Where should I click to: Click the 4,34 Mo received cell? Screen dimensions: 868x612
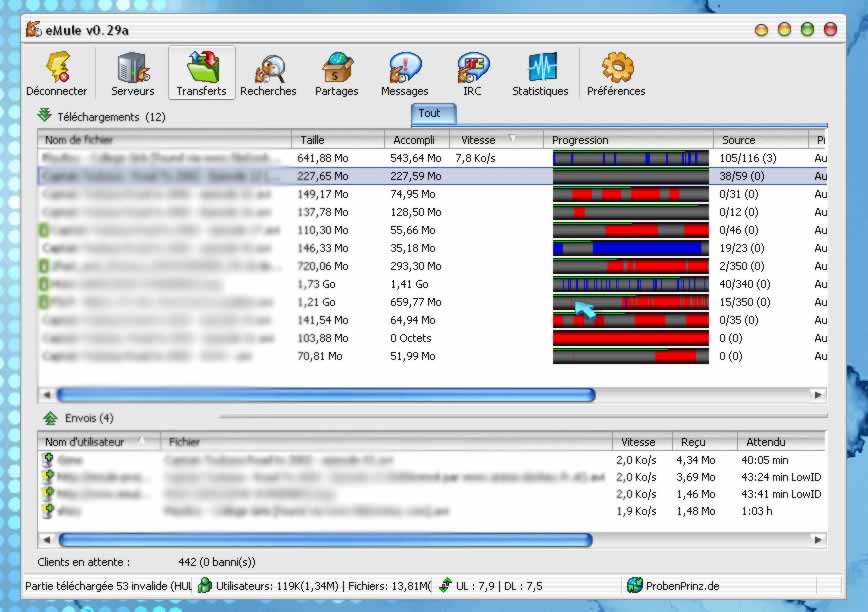[x=696, y=460]
